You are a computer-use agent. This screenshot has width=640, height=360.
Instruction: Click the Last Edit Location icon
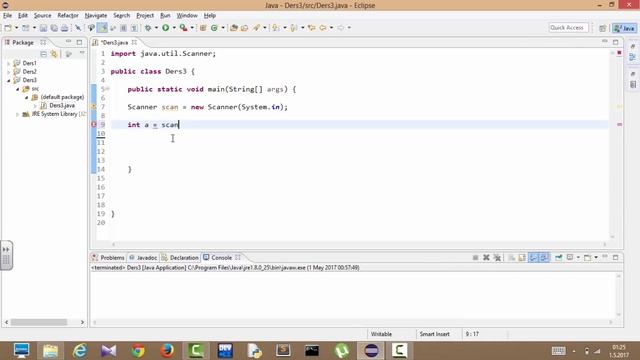point(311,28)
